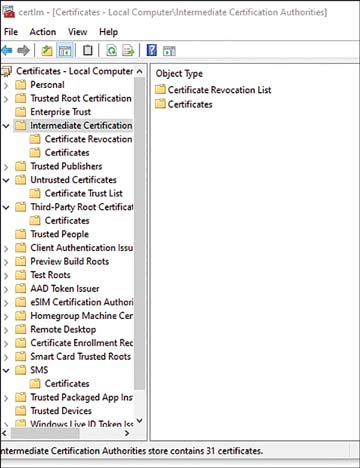
Task: Click the Certificates - Local Computer root node icon
Action: 6,71
